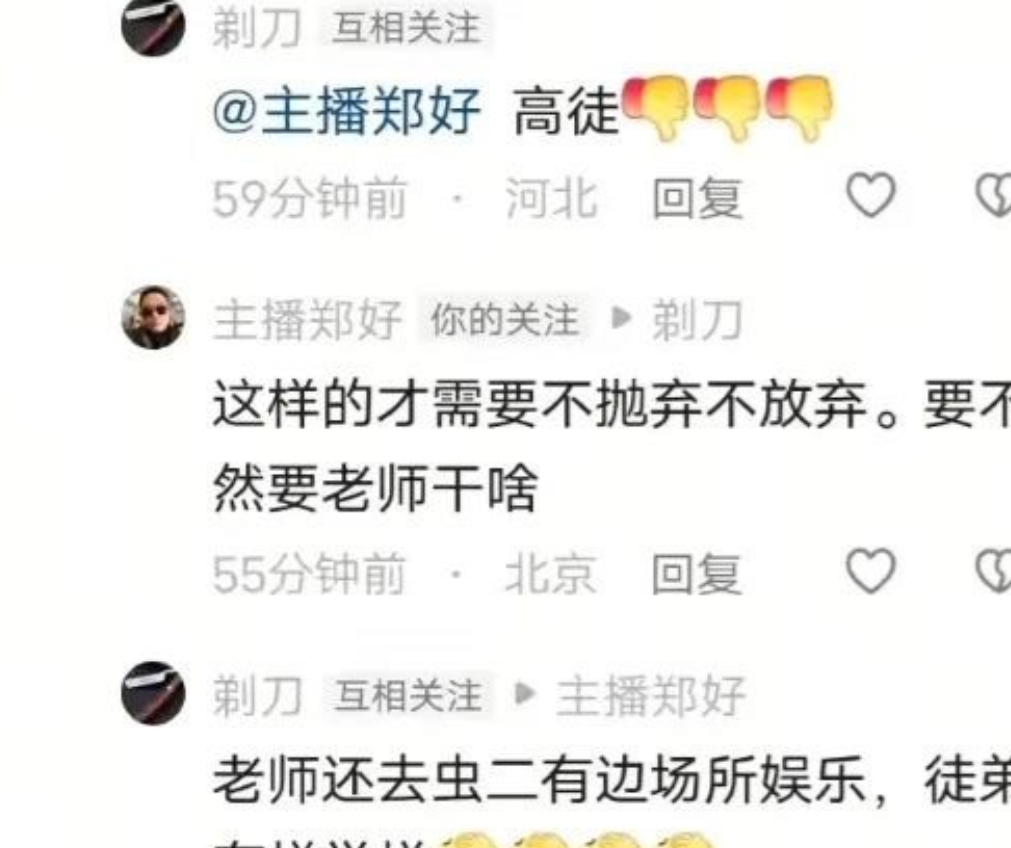Like 主播郑好's reply with the heart icon
Screen dimensions: 1011x848
coord(870,571)
